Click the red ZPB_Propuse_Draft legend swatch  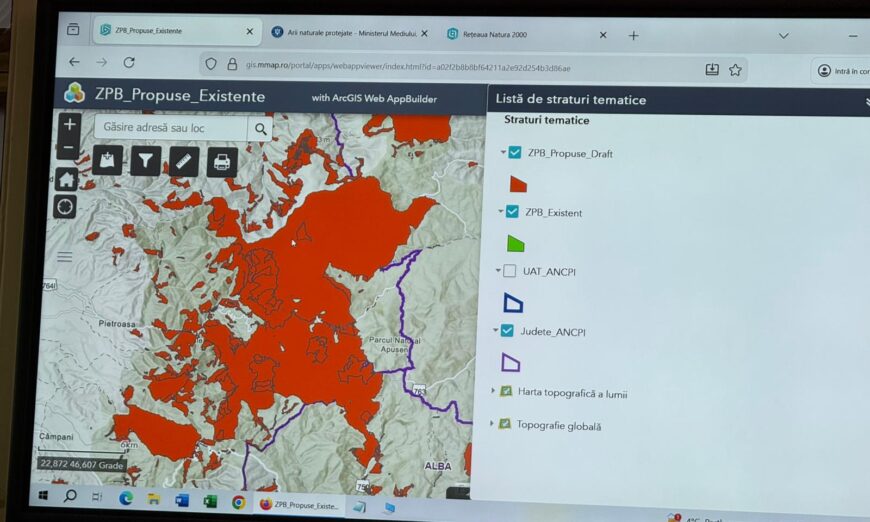point(517,184)
